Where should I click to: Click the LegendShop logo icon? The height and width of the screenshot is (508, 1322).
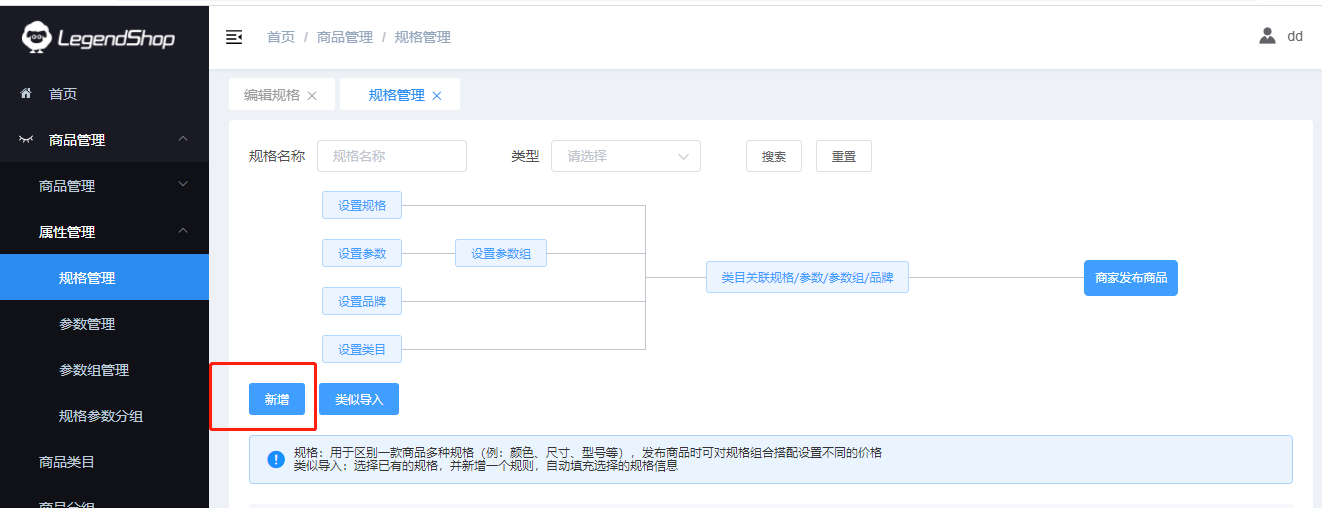coord(37,38)
